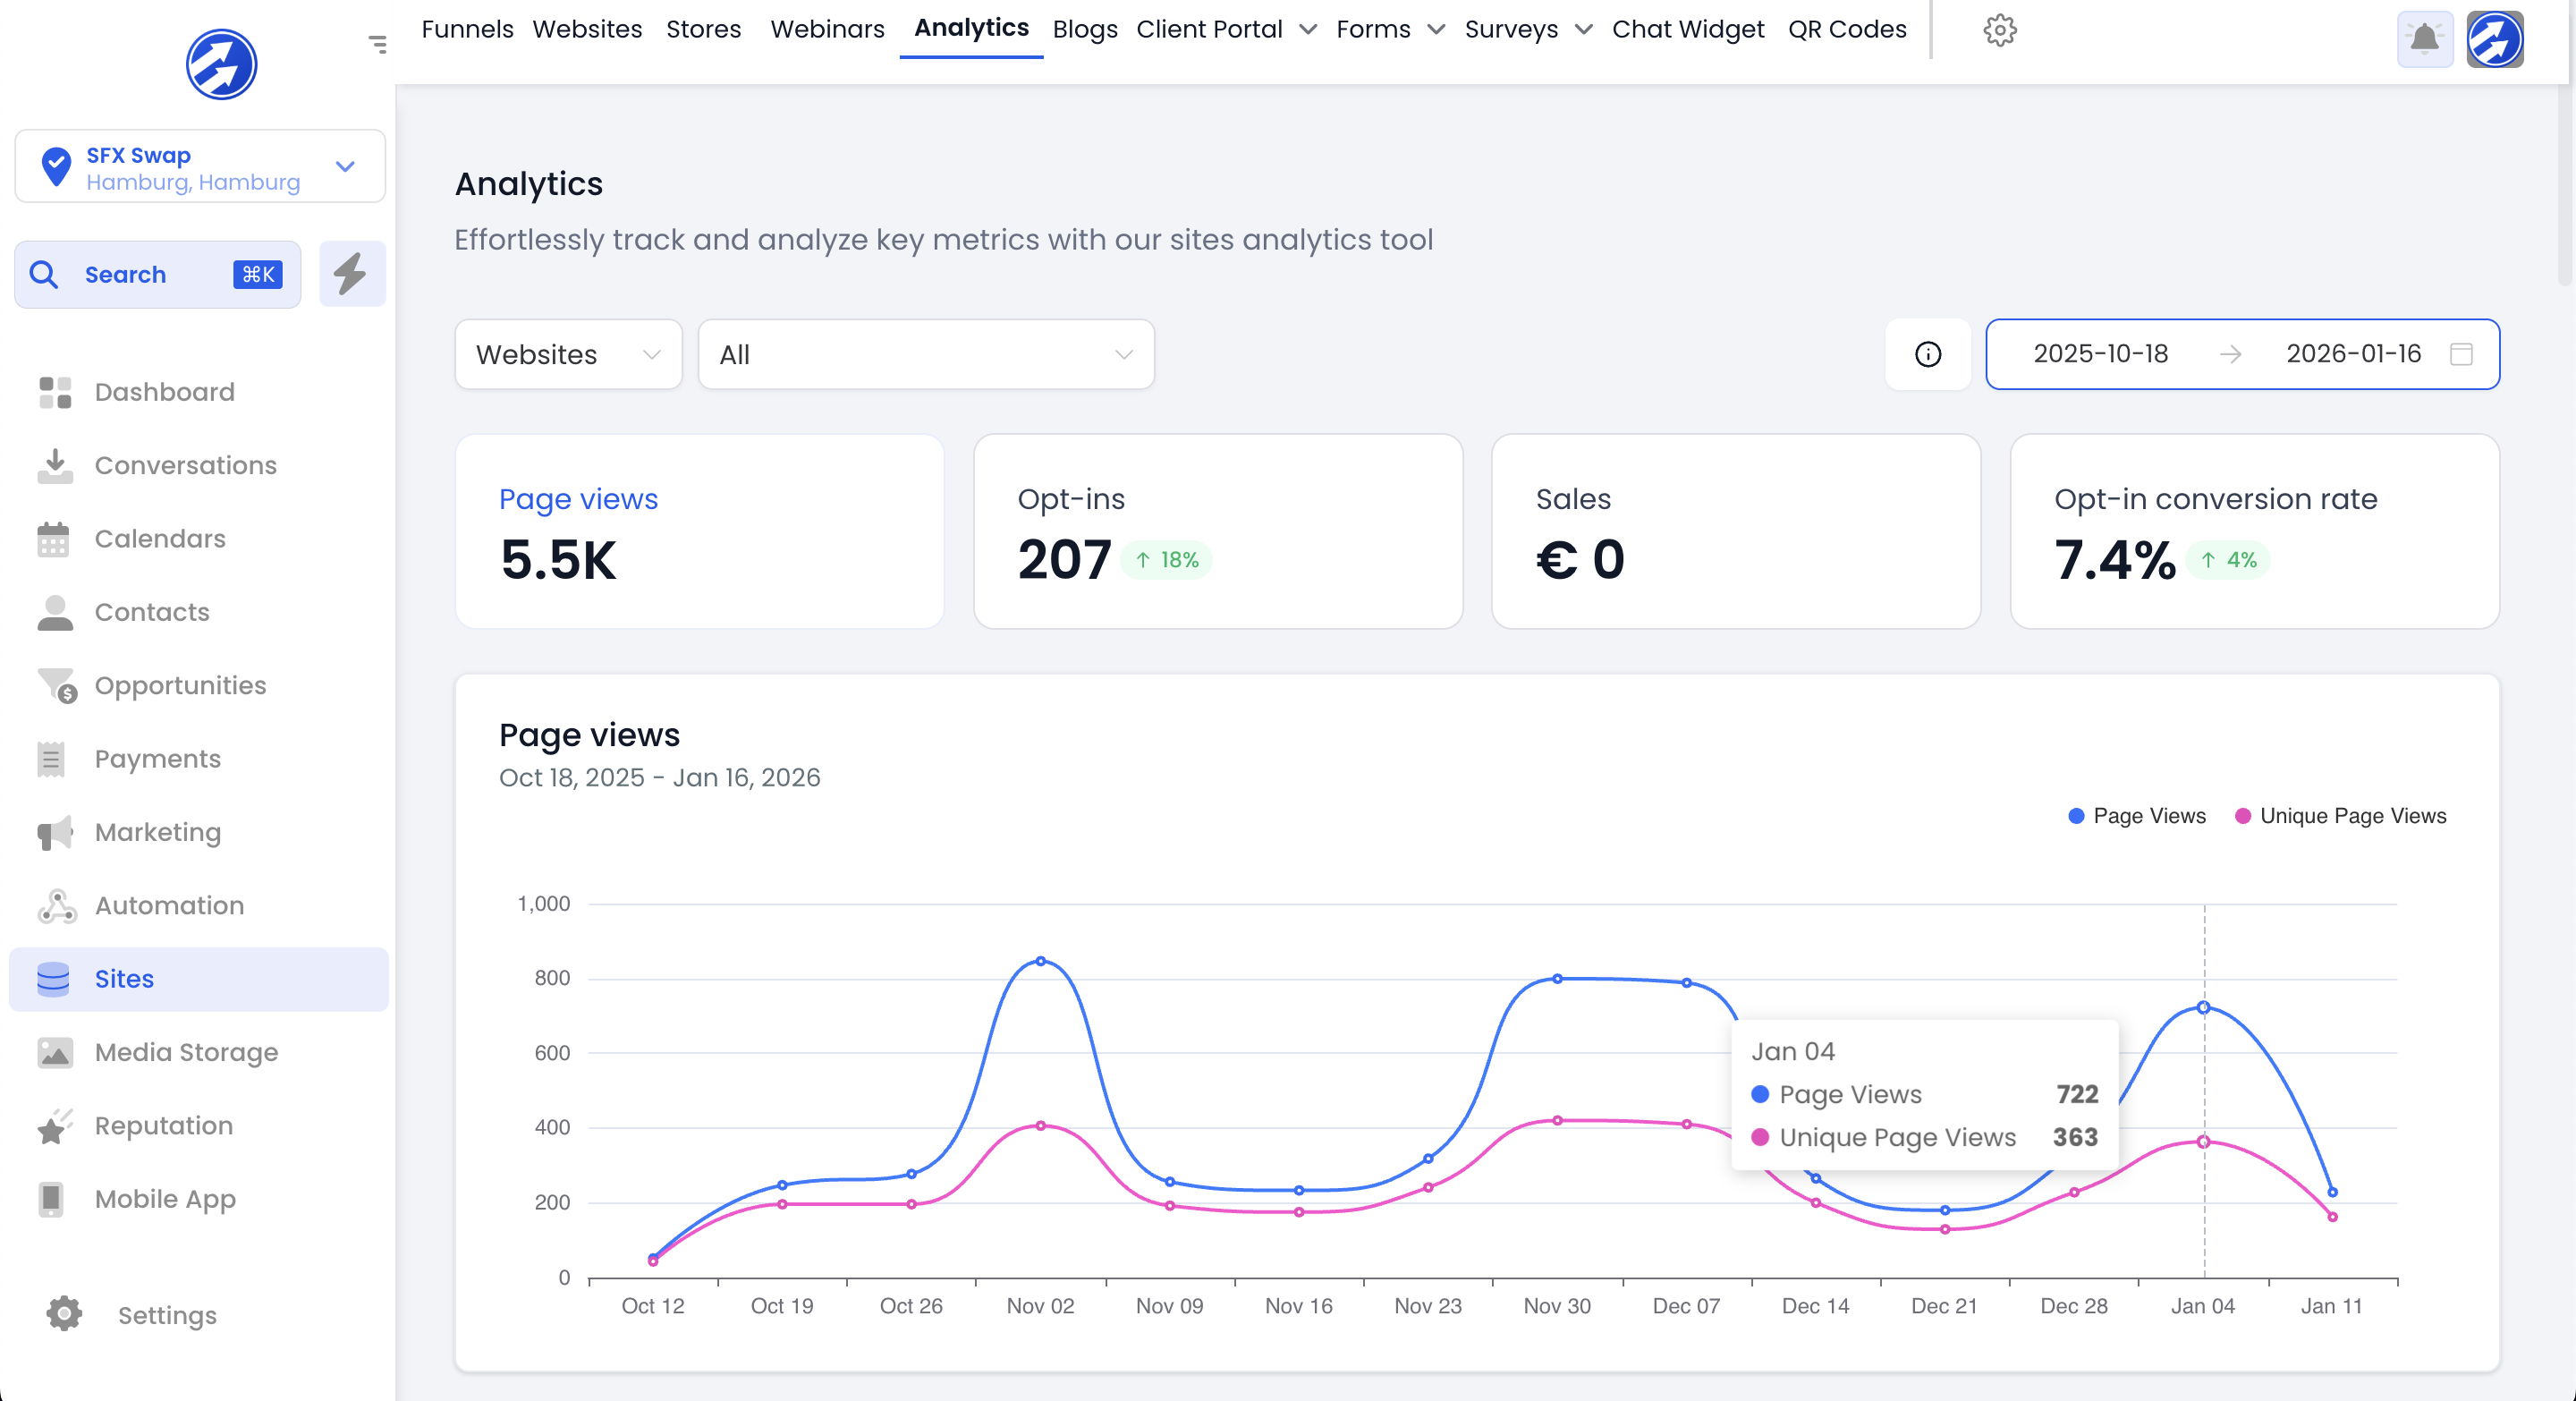
Task: Open the calendar icon in date picker
Action: (x=2461, y=354)
